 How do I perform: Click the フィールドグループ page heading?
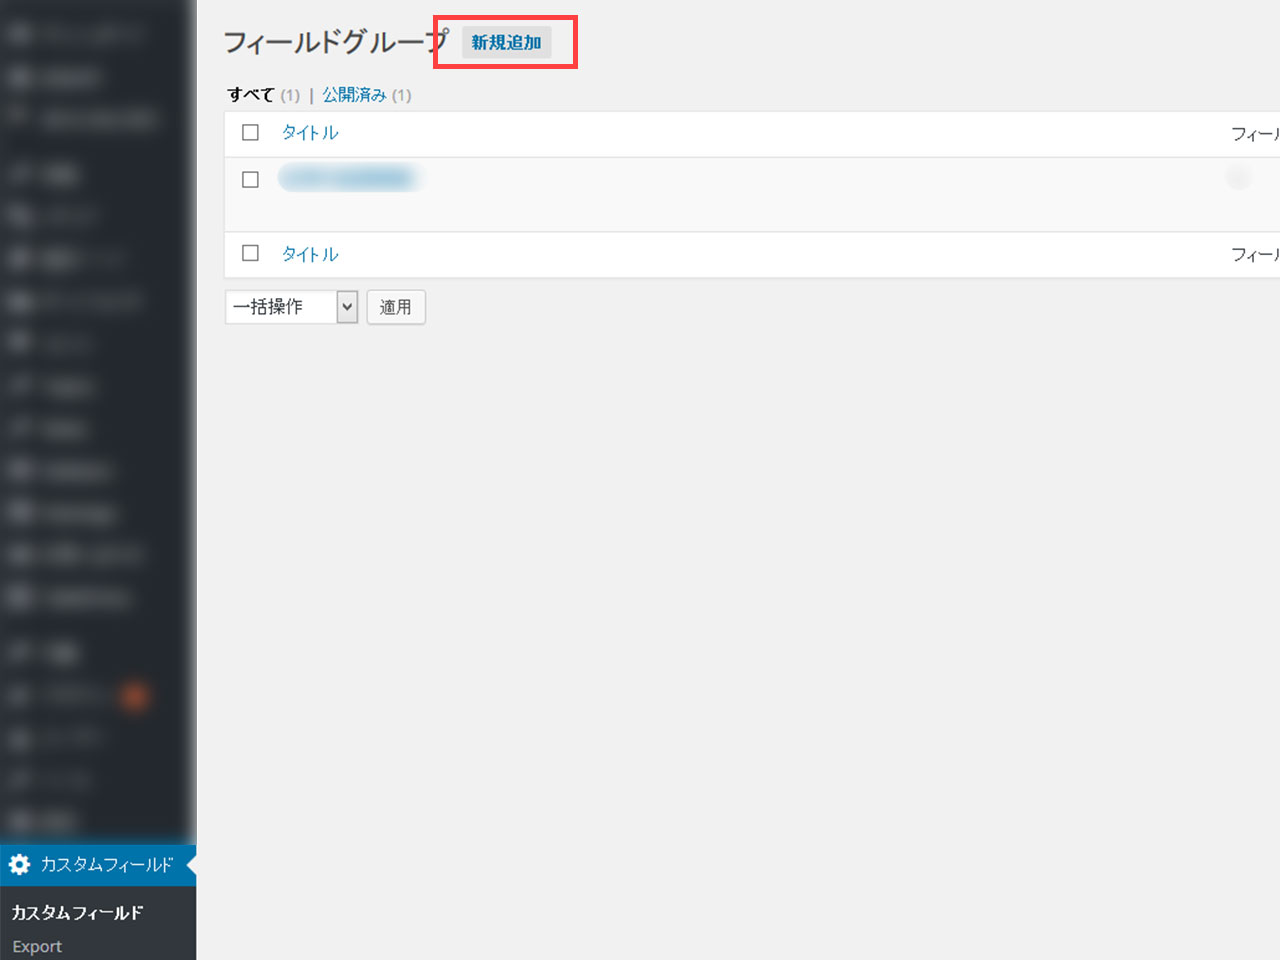pos(336,42)
